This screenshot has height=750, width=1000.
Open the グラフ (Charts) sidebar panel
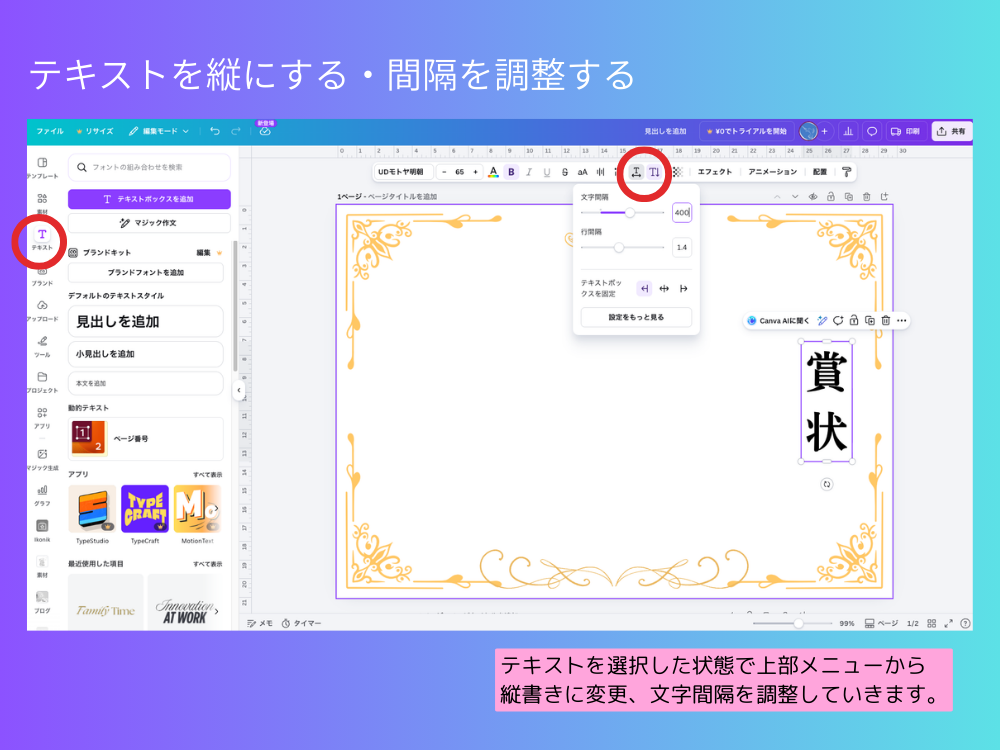[42, 496]
